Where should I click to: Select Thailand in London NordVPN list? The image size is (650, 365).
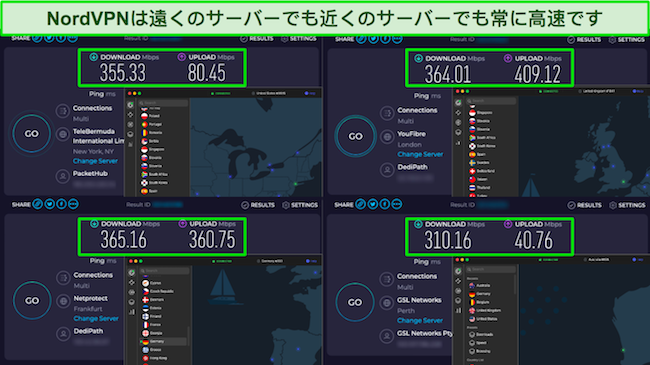pos(480,187)
